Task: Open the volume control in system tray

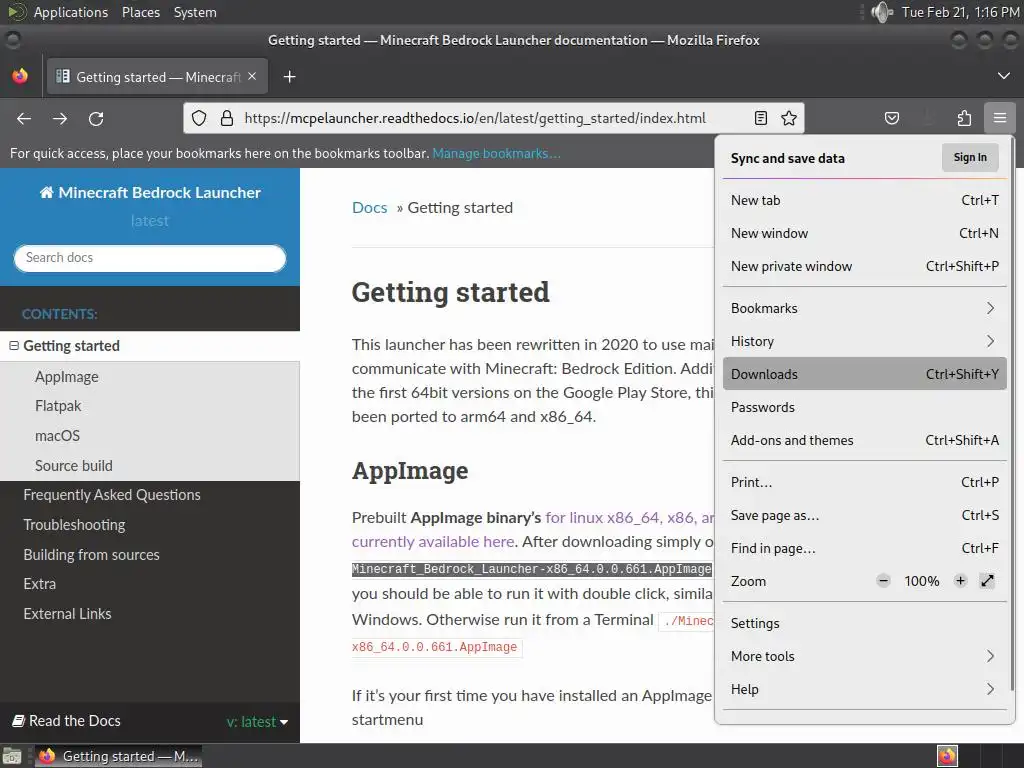Action: [x=882, y=12]
